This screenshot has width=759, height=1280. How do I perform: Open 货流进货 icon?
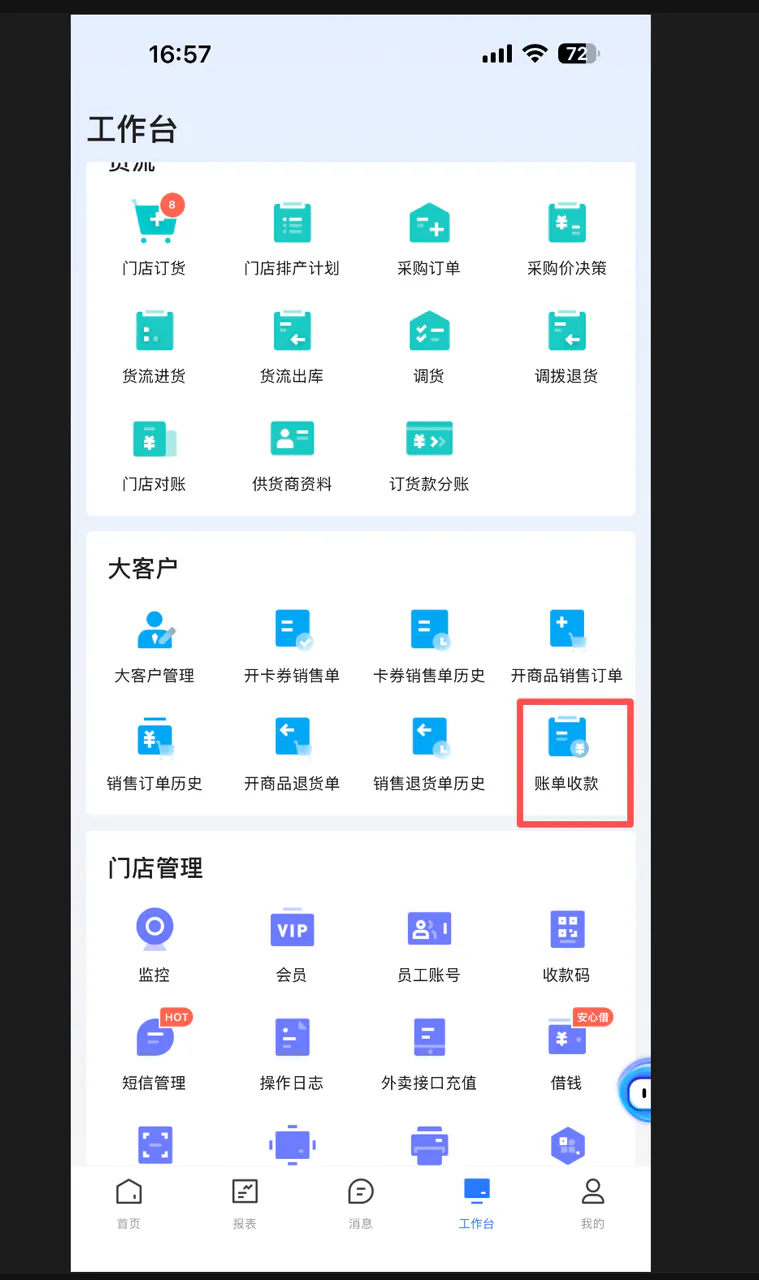coord(154,330)
